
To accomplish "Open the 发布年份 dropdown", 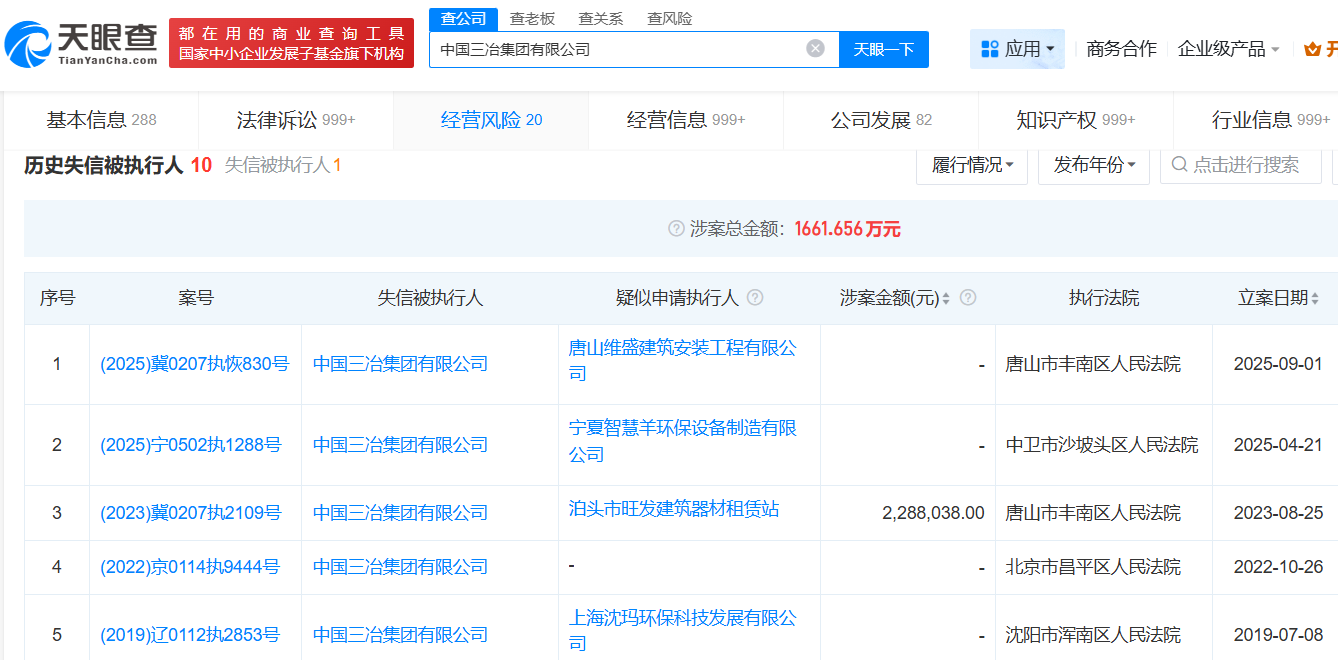I will click(1093, 165).
